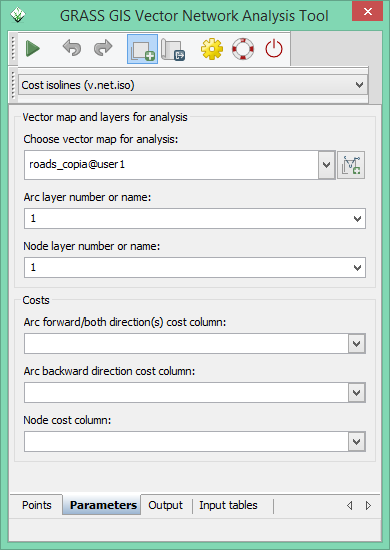Screen dimensions: 390x550
Task: Quit the tool with the red power icon
Action: (274, 49)
